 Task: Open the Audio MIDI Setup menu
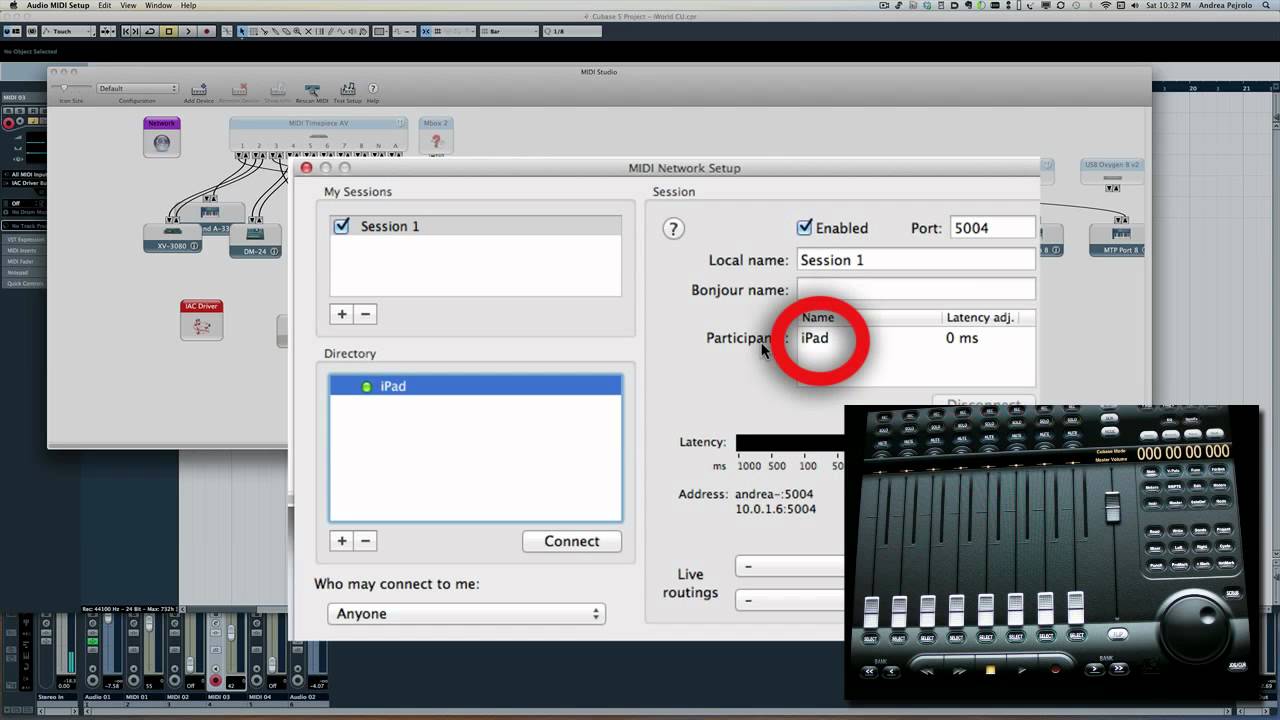click(x=58, y=6)
